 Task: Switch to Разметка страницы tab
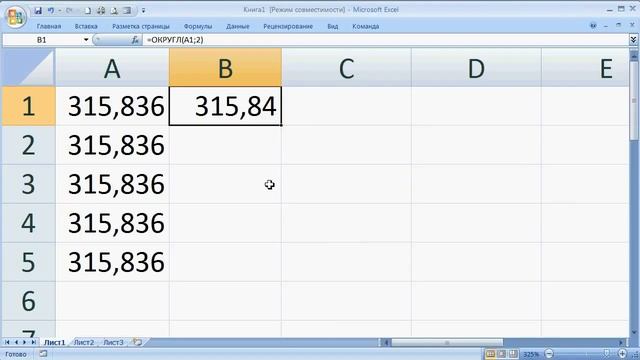[141, 26]
